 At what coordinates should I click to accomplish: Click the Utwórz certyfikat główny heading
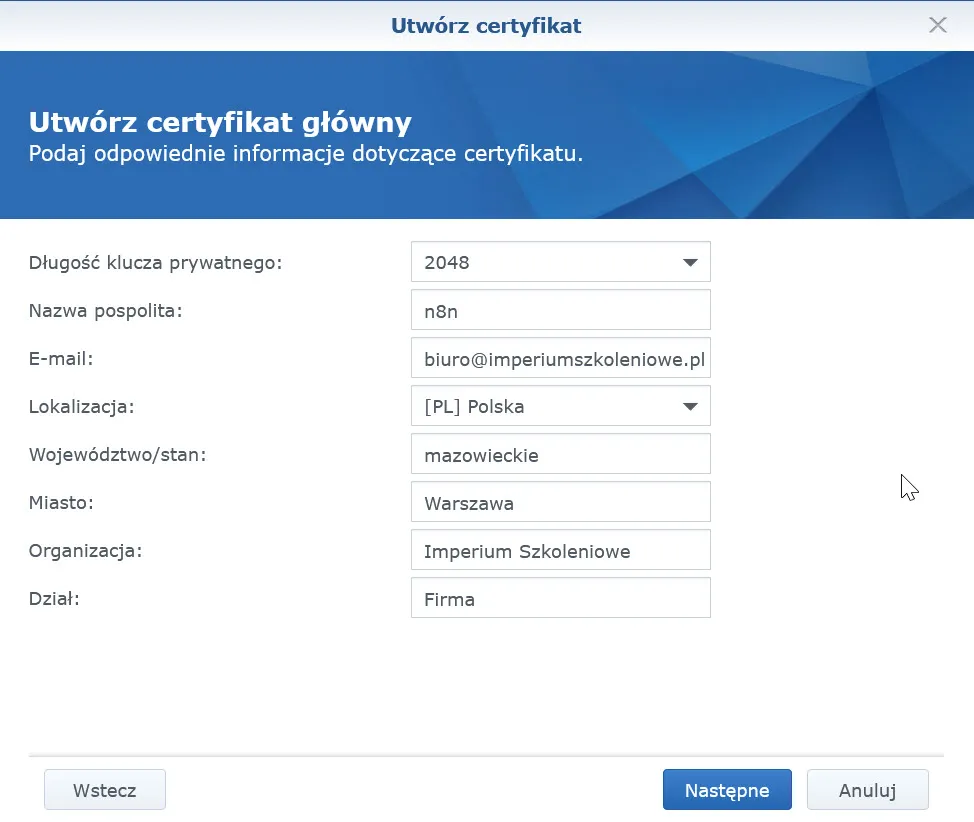click(220, 123)
